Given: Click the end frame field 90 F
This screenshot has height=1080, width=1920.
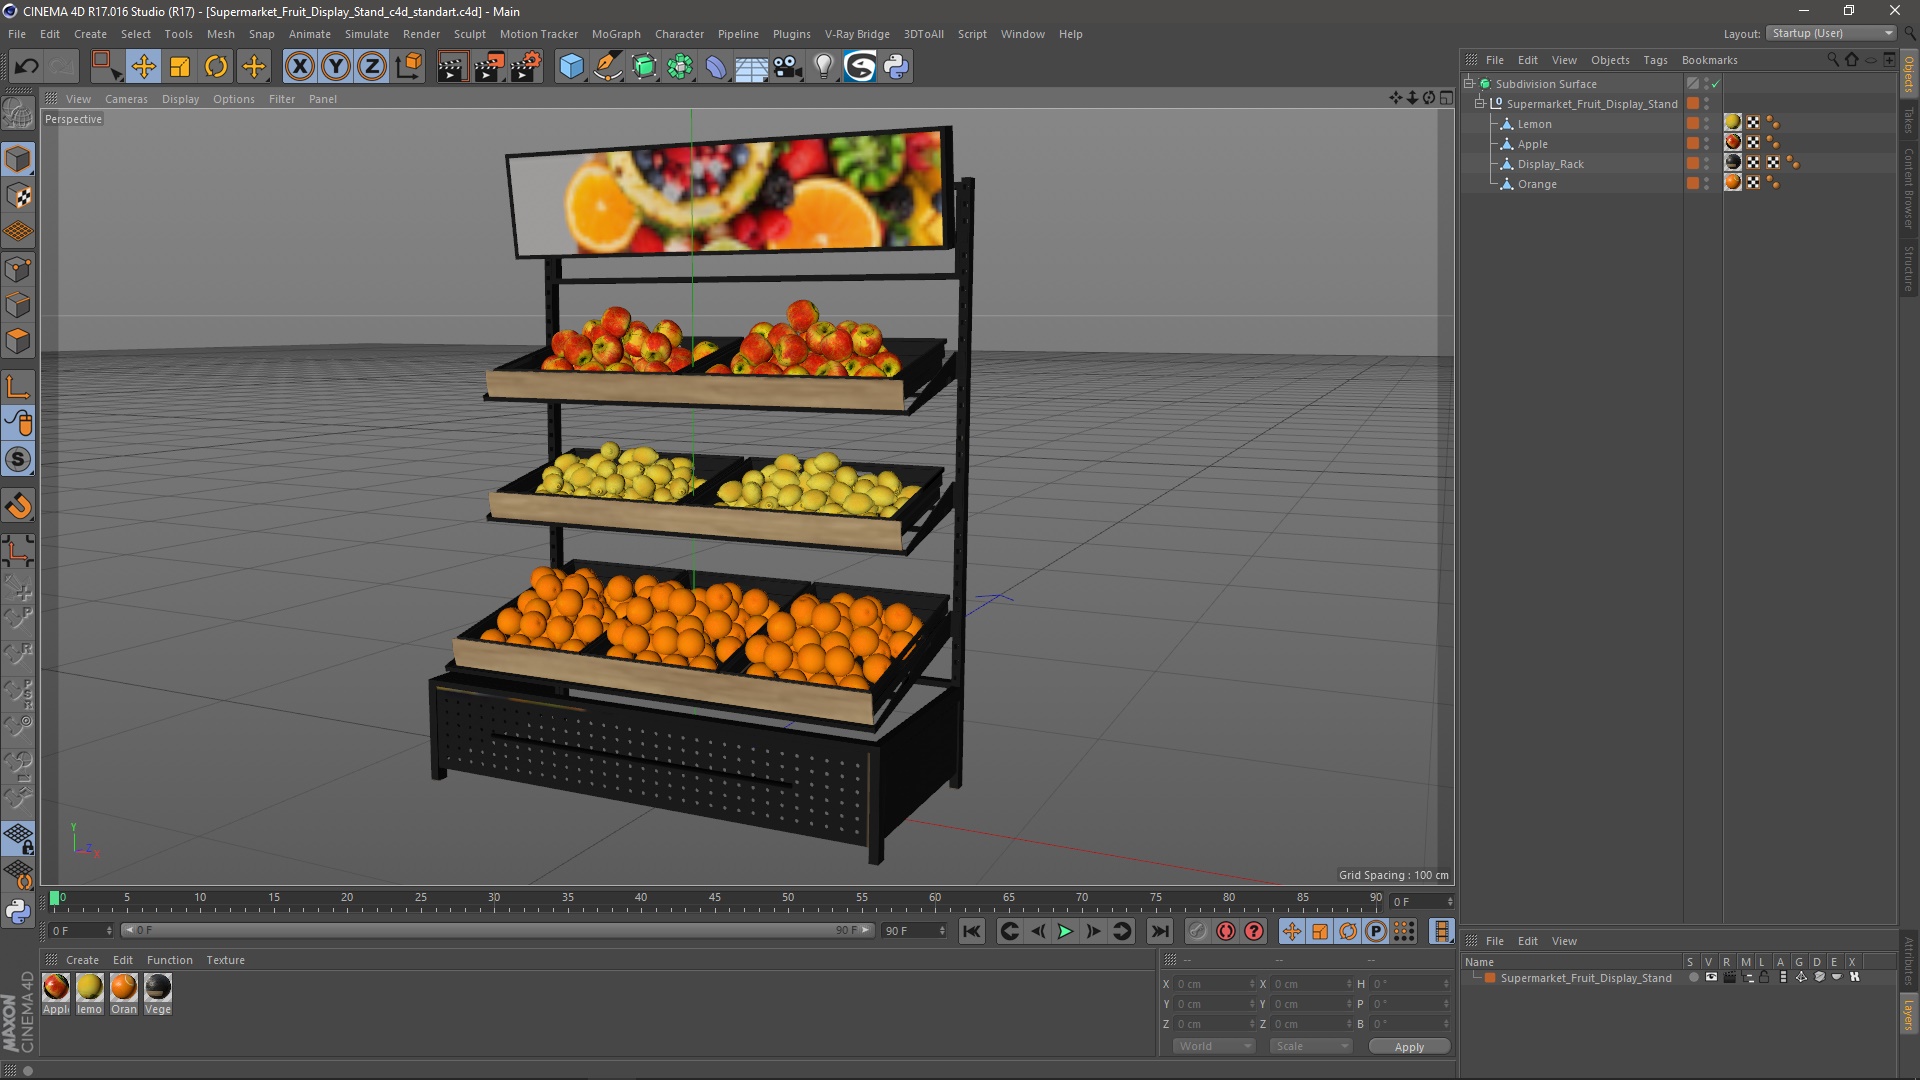Looking at the screenshot, I should pos(913,931).
